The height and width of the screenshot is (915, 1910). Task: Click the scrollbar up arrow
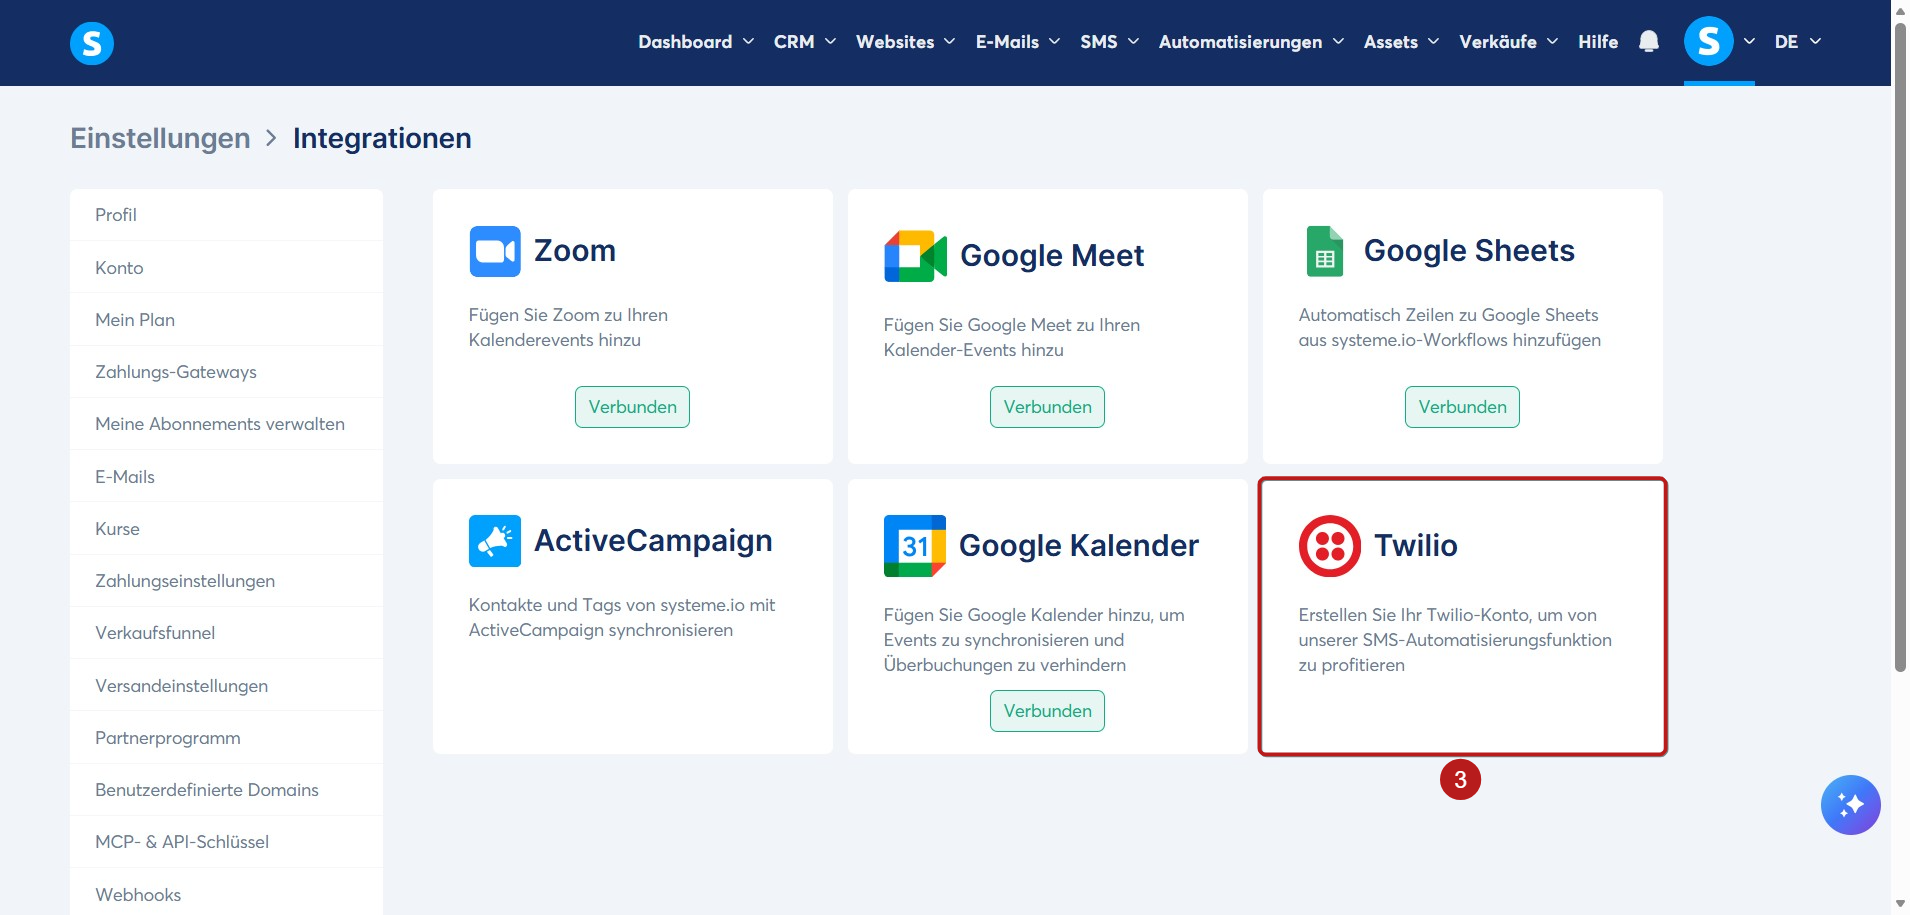pyautogui.click(x=1900, y=9)
